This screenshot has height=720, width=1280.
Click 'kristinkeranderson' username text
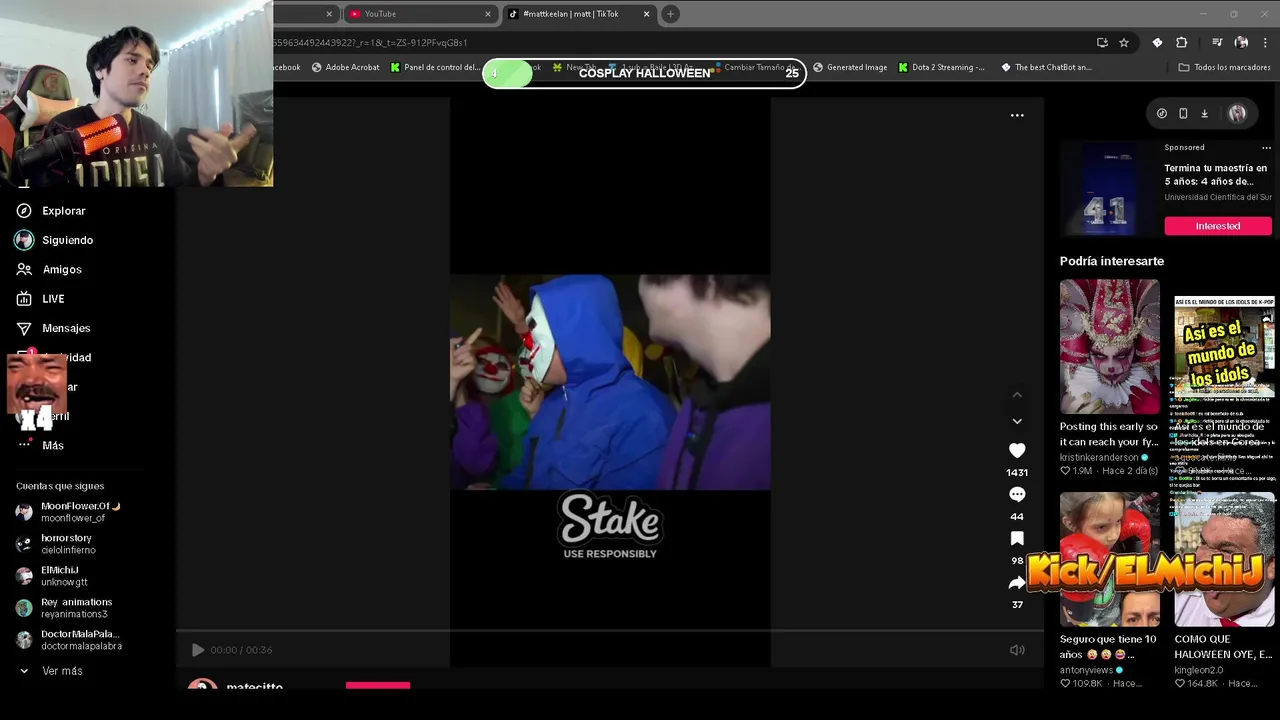(1099, 457)
